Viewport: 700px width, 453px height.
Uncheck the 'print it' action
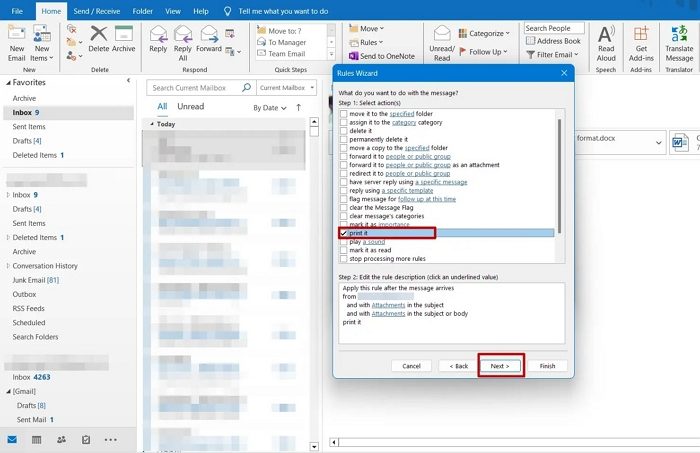point(343,233)
